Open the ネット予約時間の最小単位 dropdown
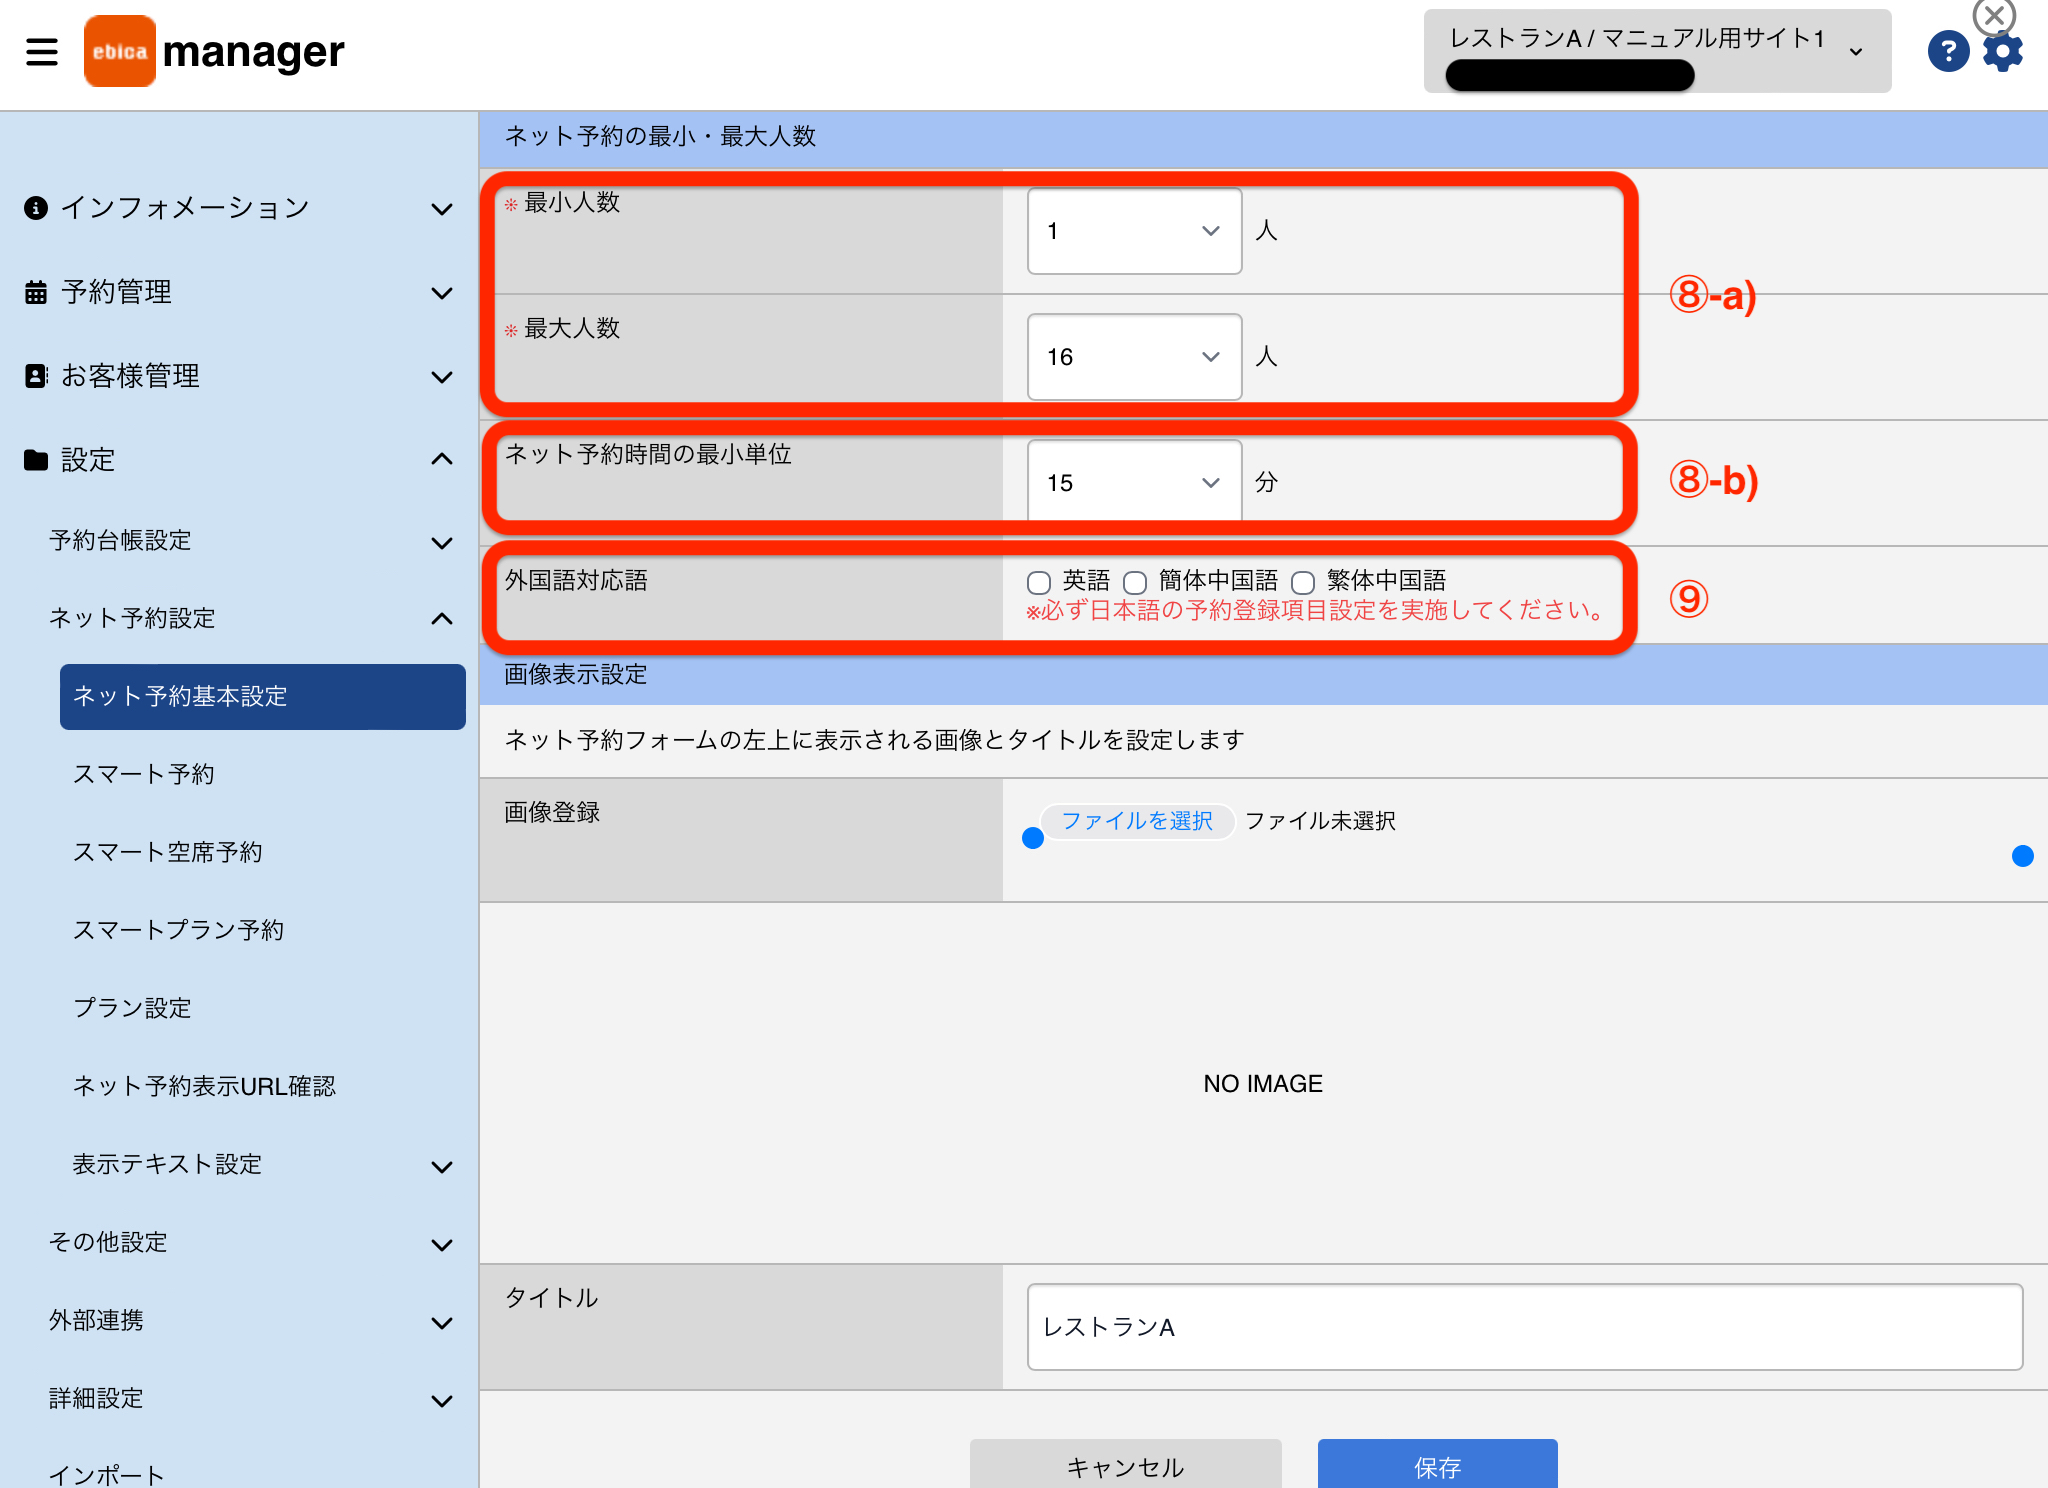This screenshot has height=1488, width=2048. (1134, 482)
